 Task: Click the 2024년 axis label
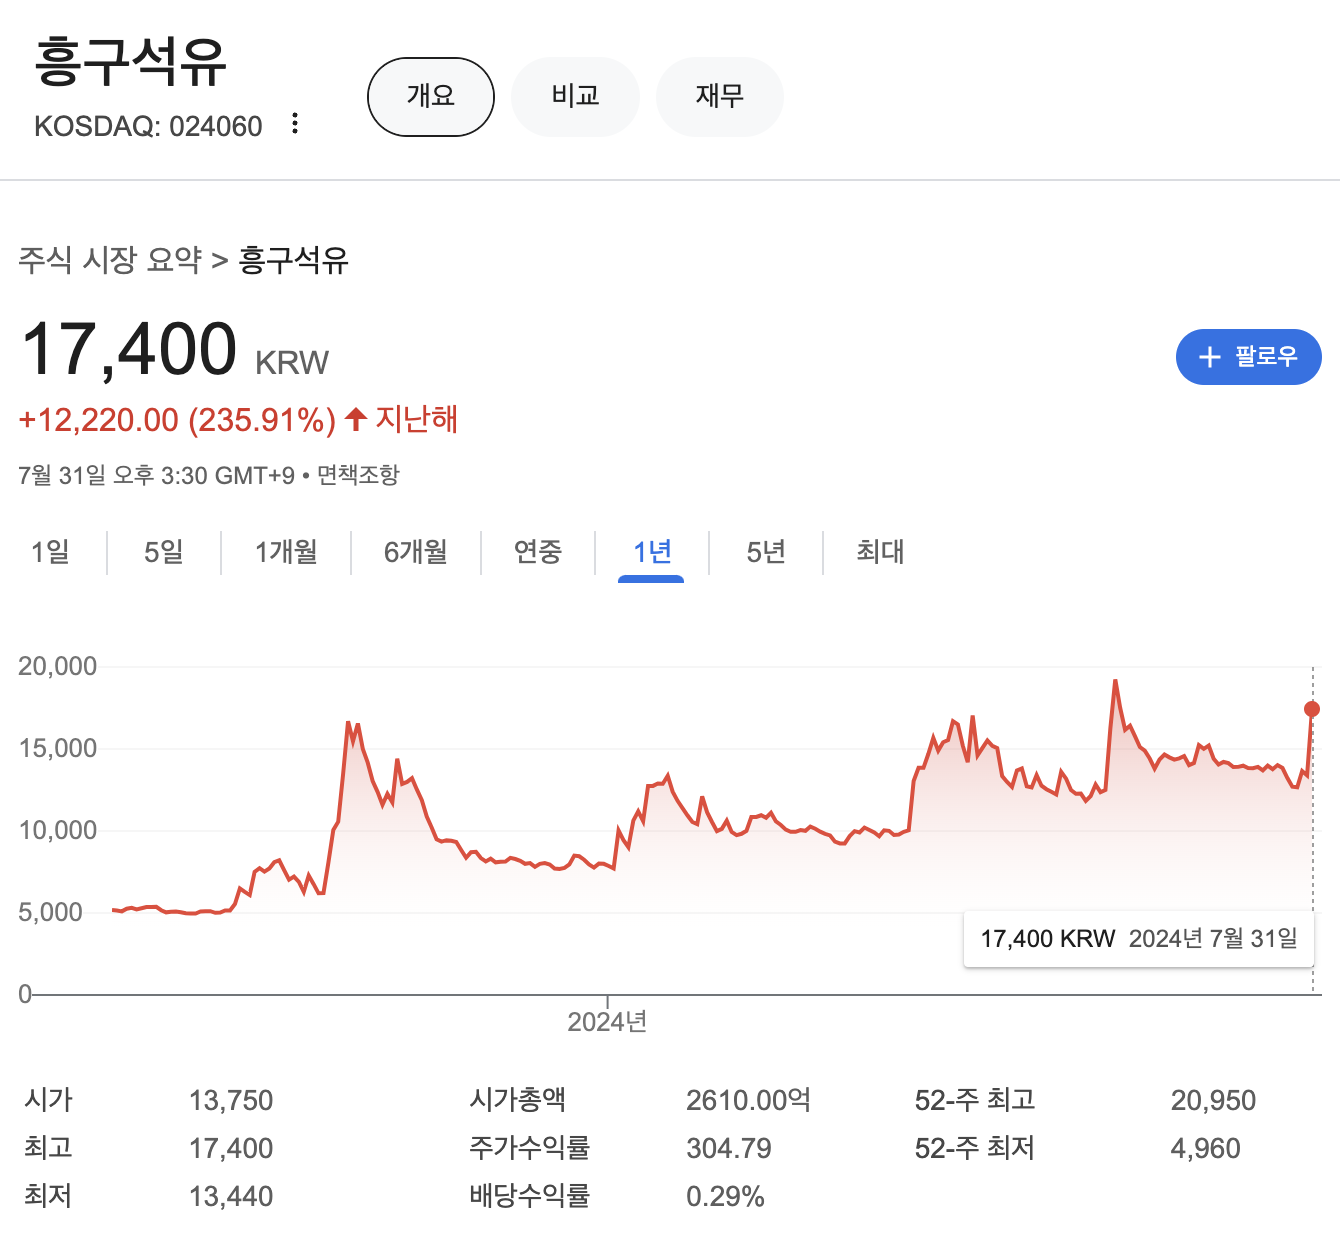pos(607,1022)
